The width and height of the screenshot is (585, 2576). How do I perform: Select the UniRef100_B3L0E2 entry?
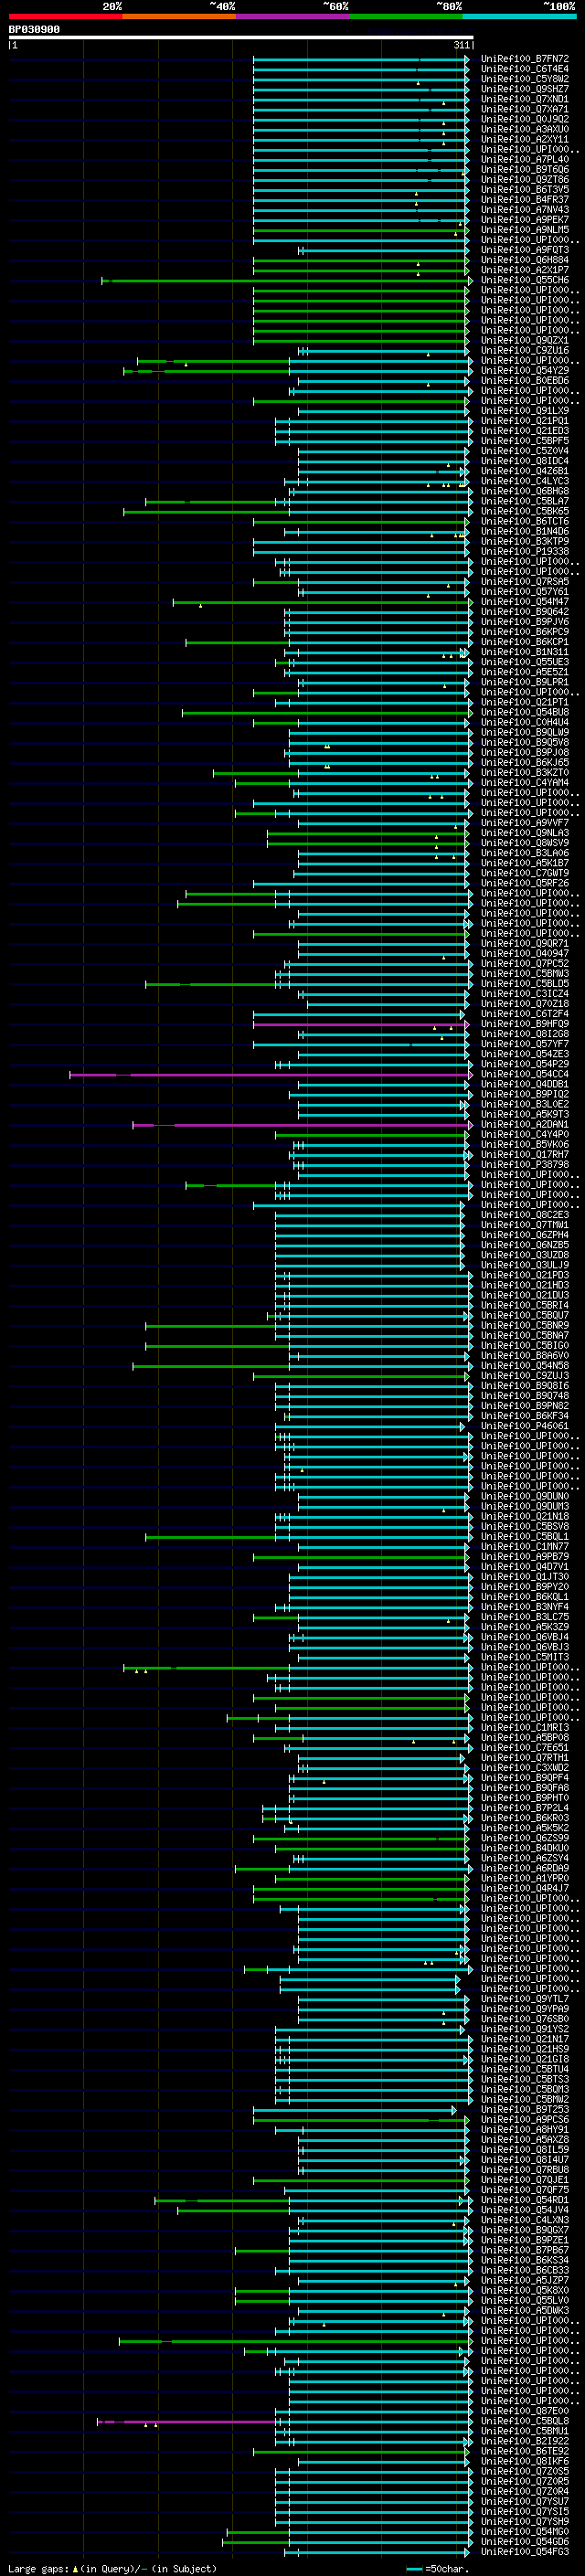[x=525, y=1104]
